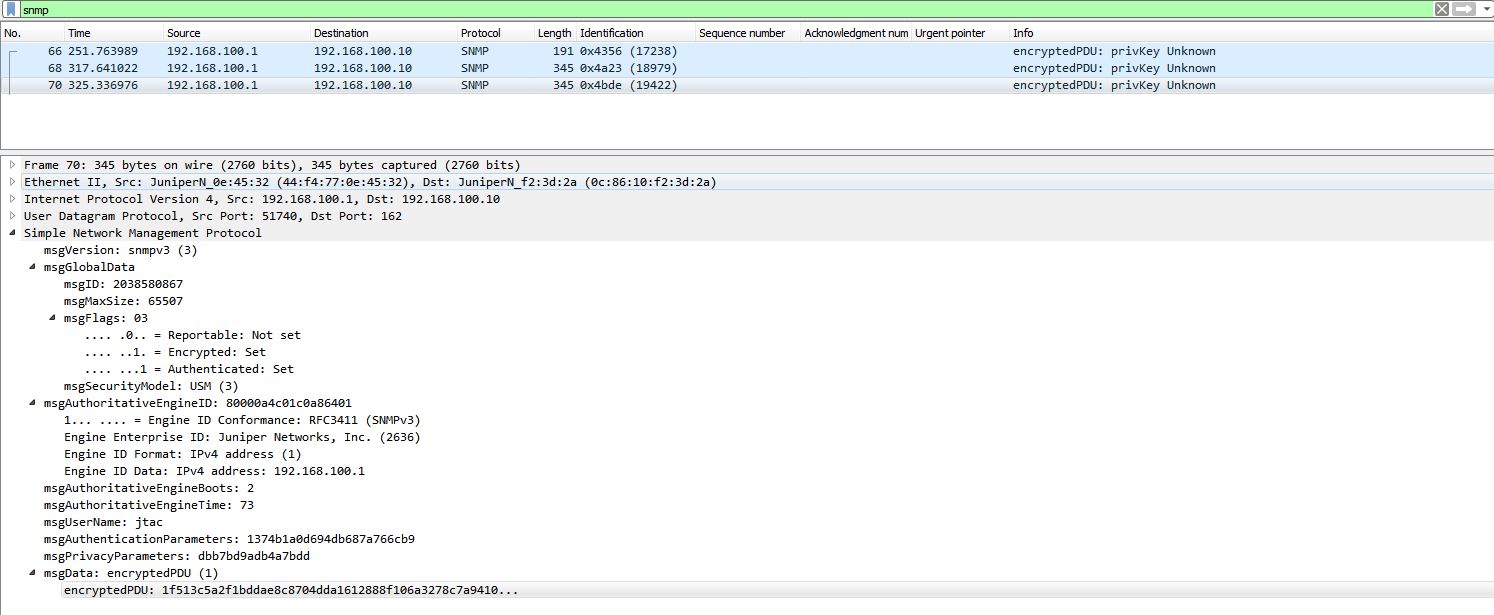Image resolution: width=1494 pixels, height=615 pixels.
Task: Apply the filter using the arrow icon
Action: click(x=1462, y=9)
